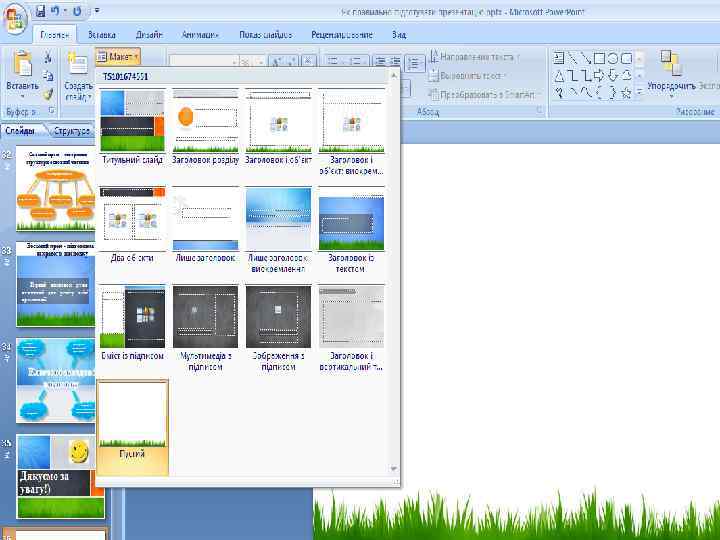This screenshot has height=540, width=720.
Task: Open the Буфер clipboard dialog launcher
Action: [x=51, y=111]
